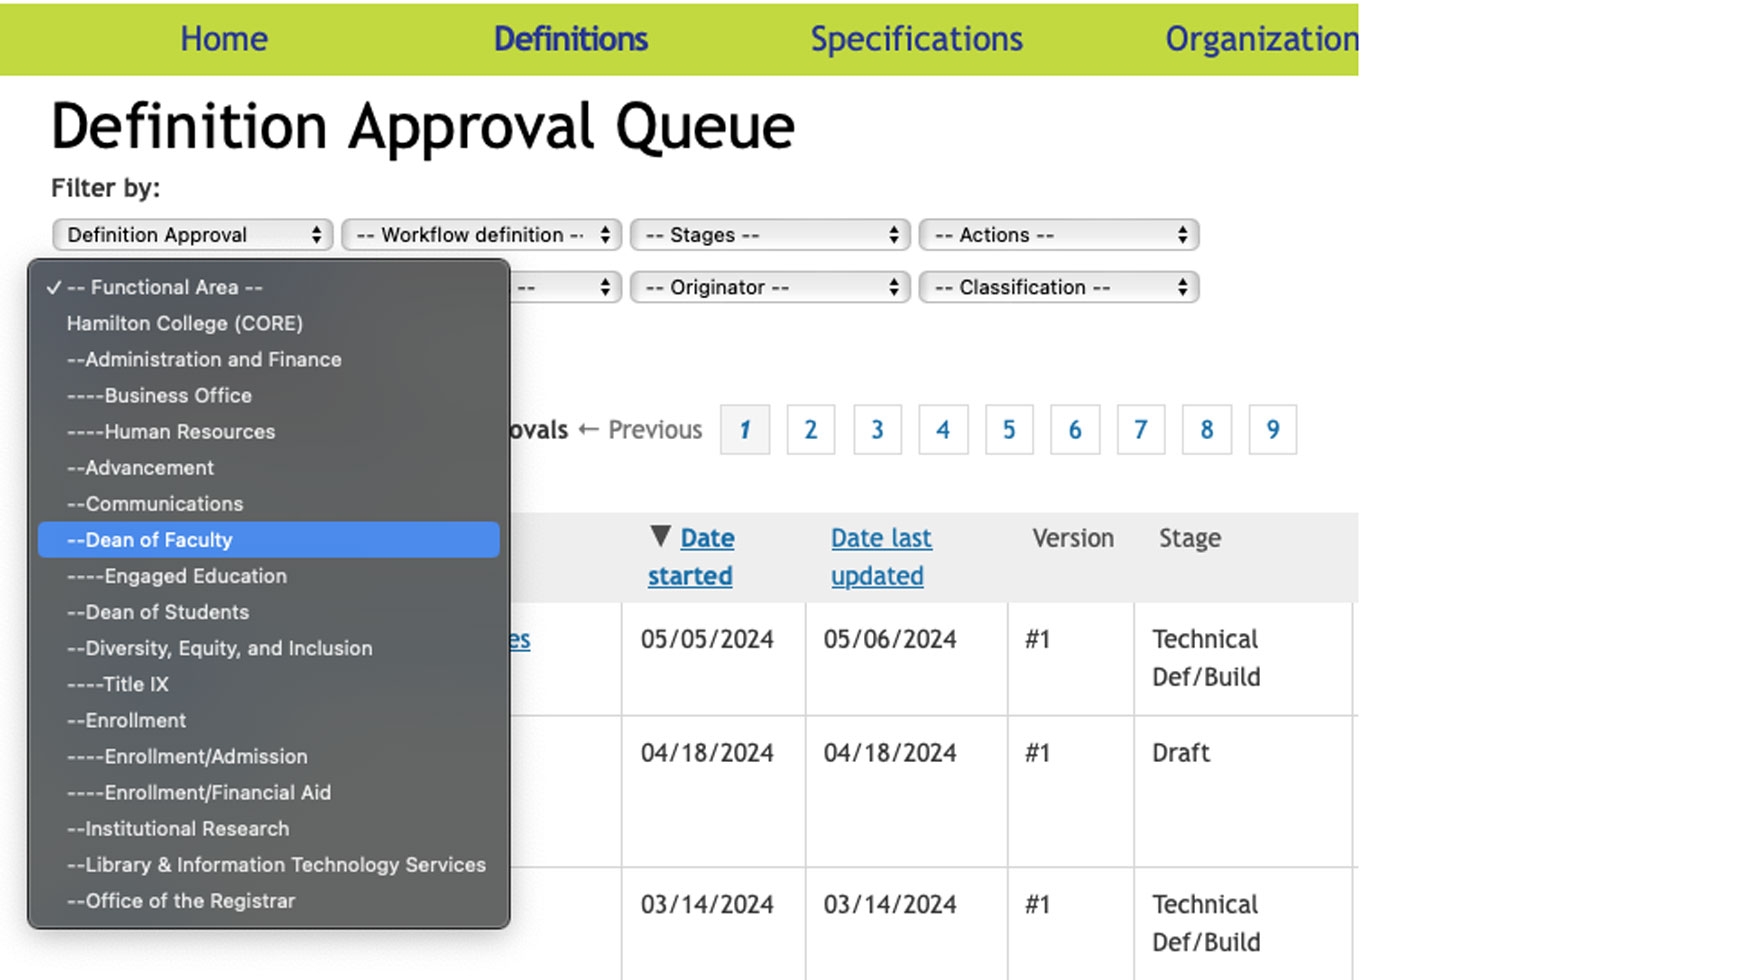Go to page 1 of results
This screenshot has width=1745, height=980.
point(745,430)
